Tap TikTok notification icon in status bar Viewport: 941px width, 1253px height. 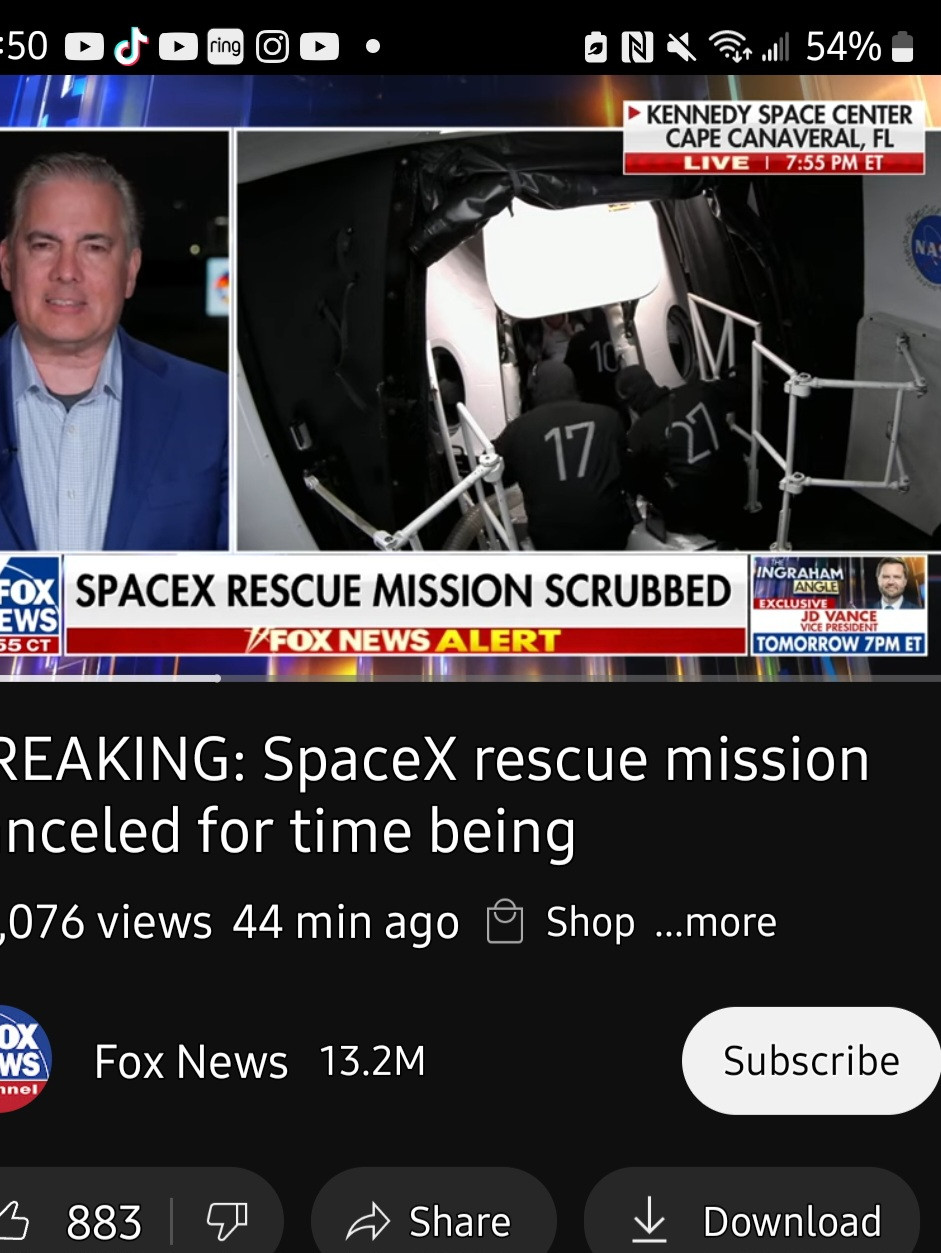[131, 46]
